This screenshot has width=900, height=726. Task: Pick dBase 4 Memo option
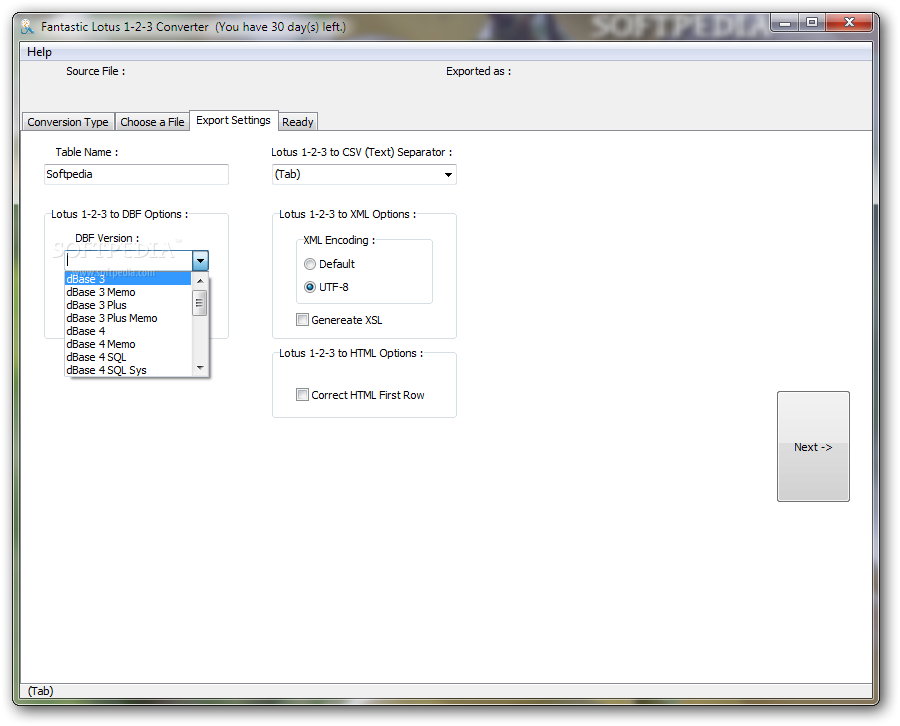point(127,344)
